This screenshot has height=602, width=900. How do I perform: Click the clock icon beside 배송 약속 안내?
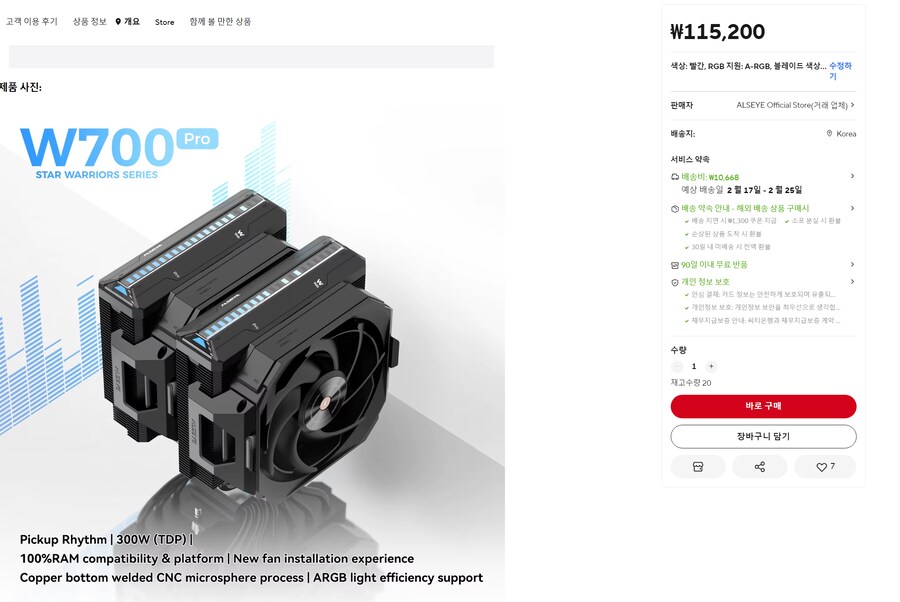point(675,208)
